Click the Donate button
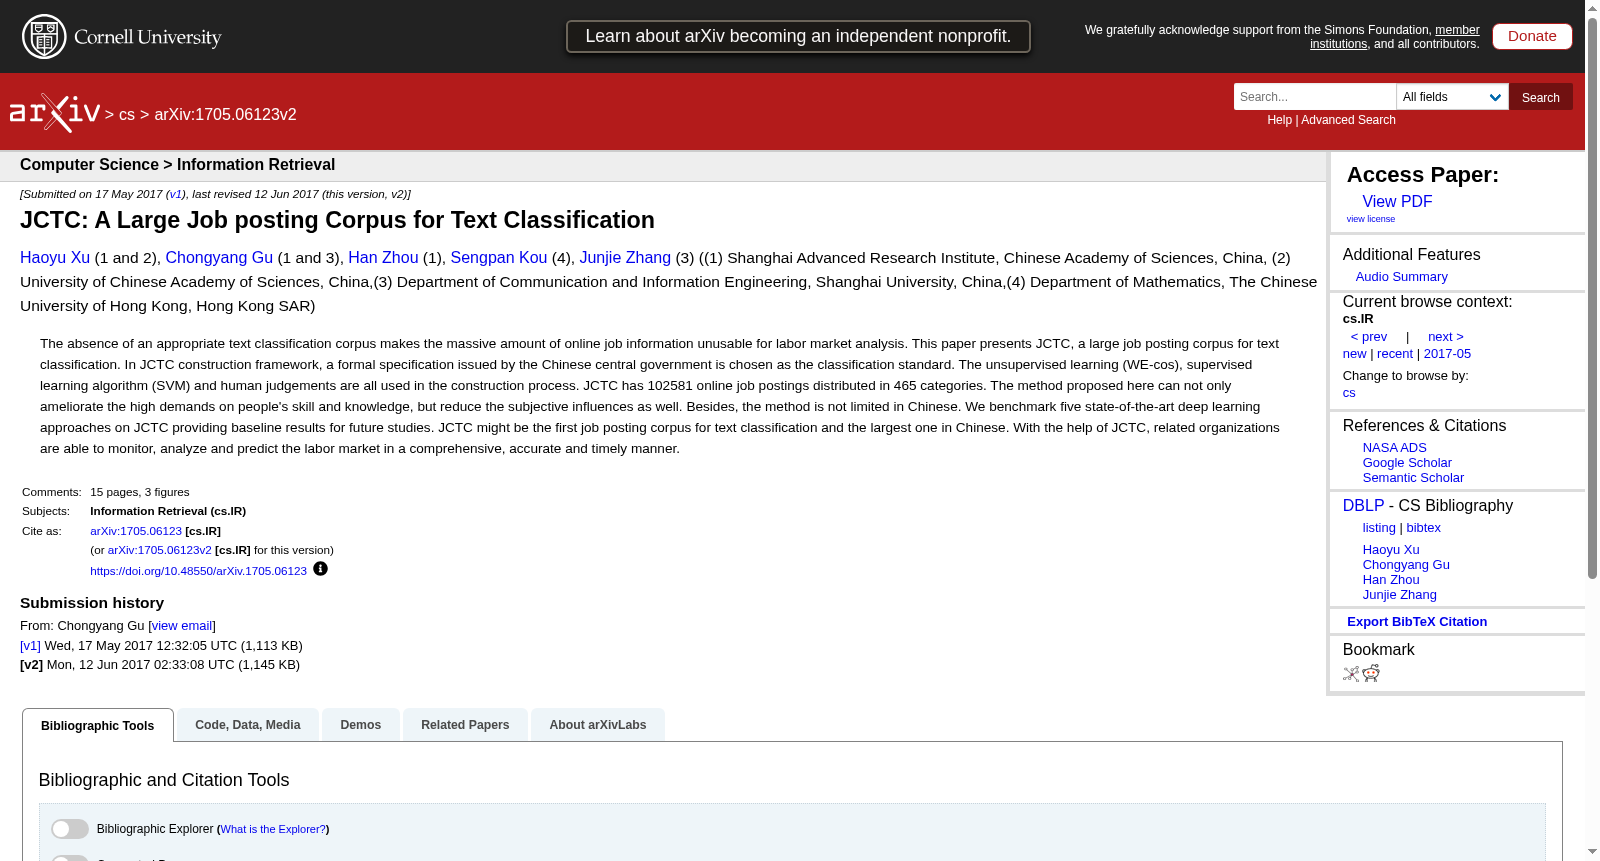Screen dimensions: 1600x861 point(1532,36)
